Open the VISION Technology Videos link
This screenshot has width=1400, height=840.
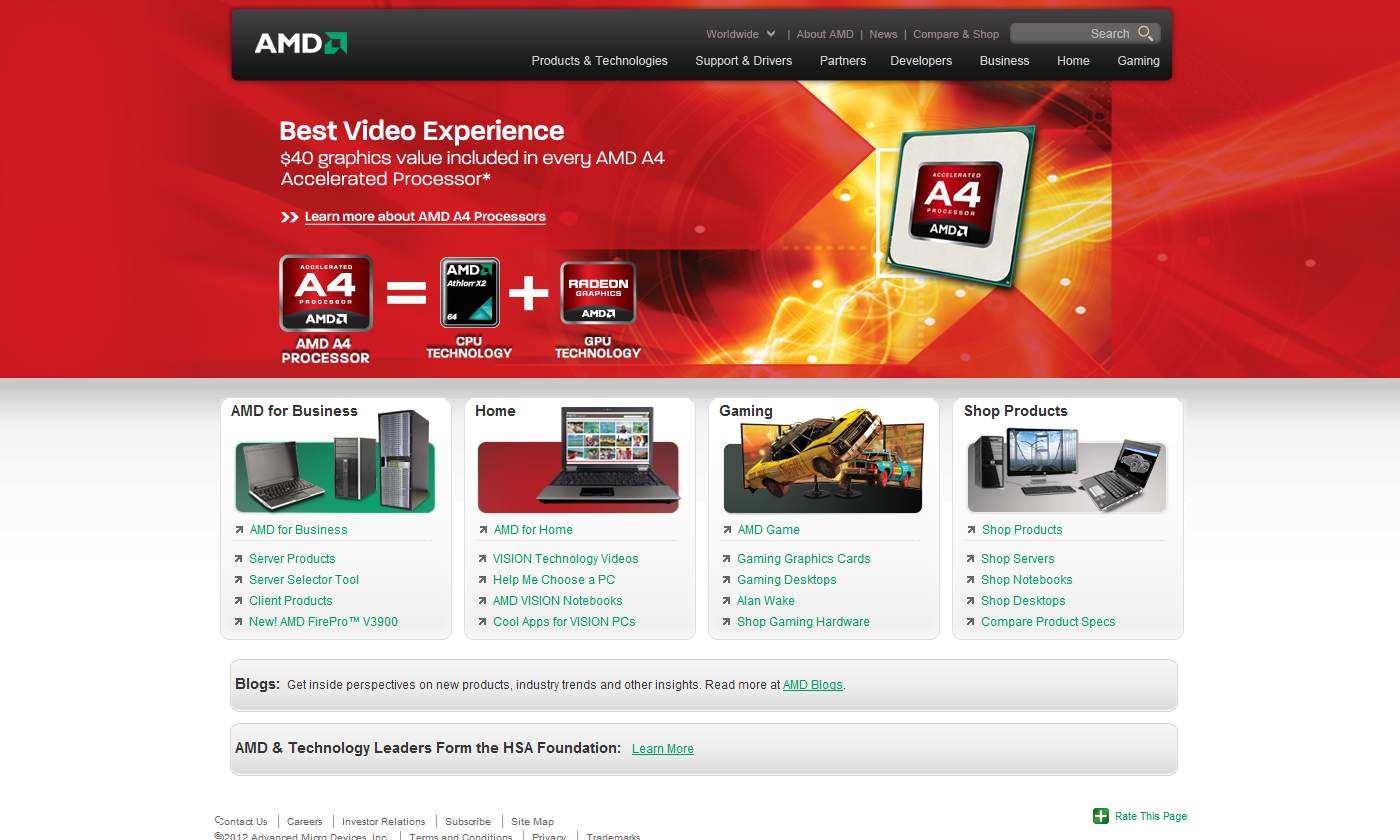pos(565,559)
